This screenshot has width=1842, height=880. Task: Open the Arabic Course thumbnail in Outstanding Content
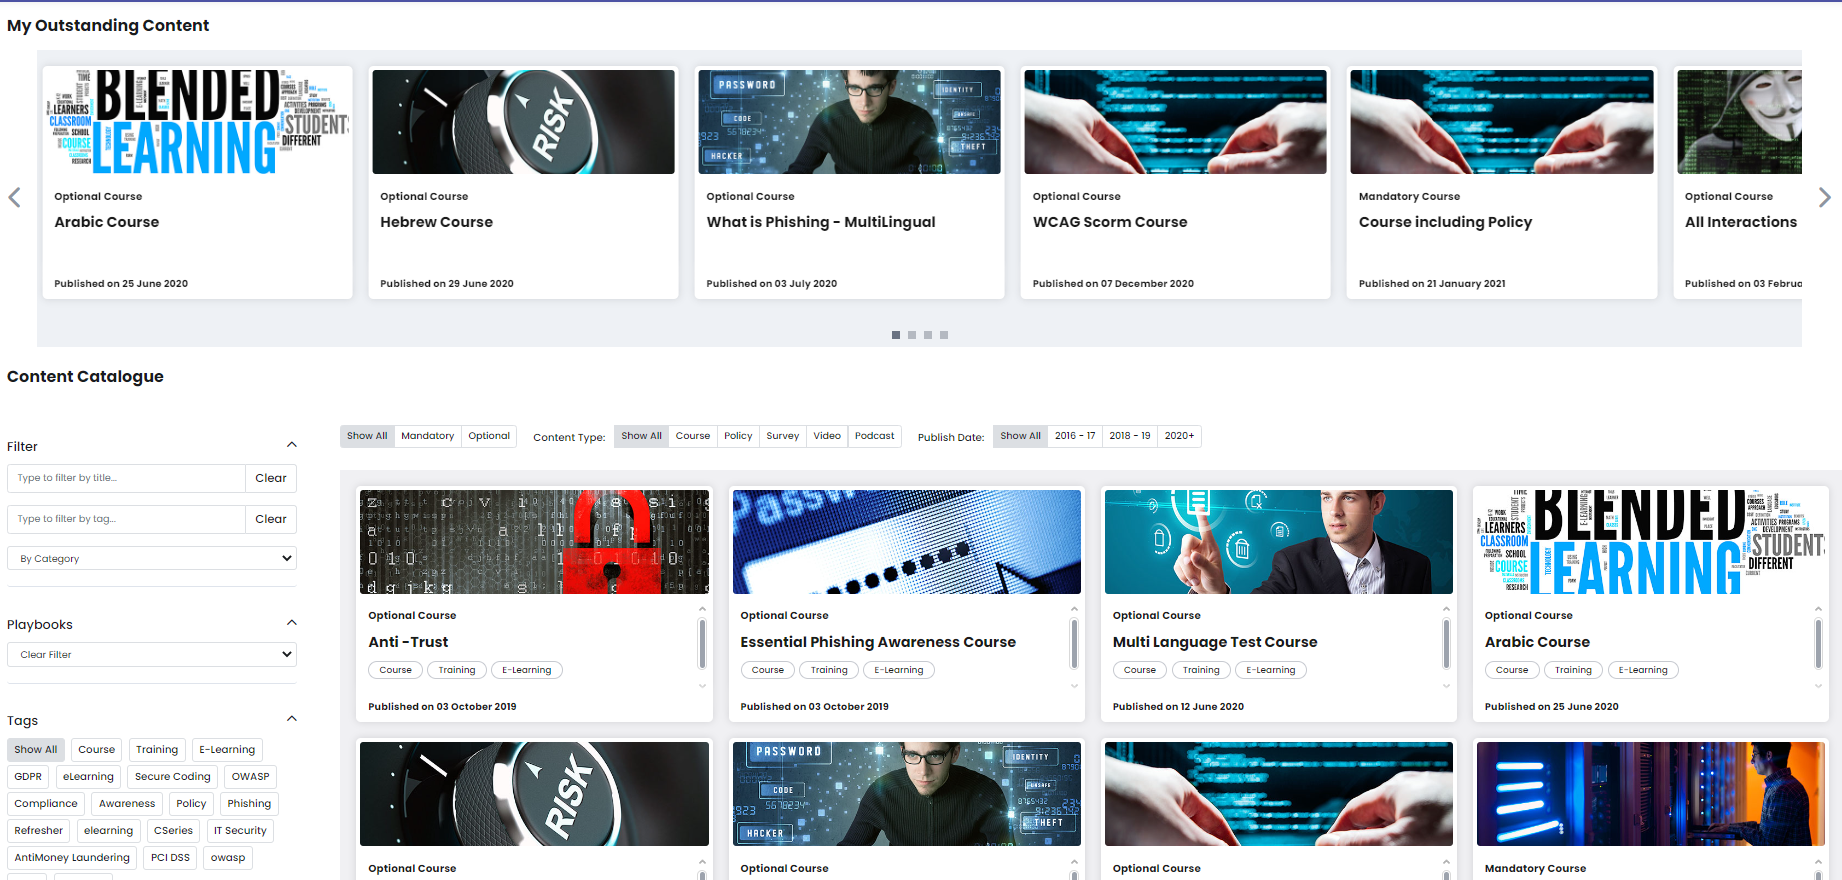(x=197, y=122)
